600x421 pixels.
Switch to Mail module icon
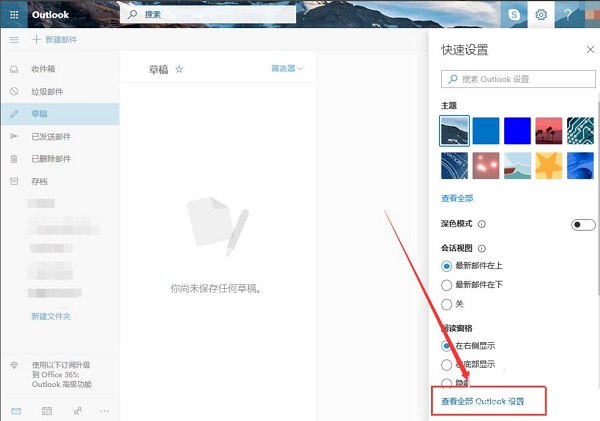[x=16, y=411]
